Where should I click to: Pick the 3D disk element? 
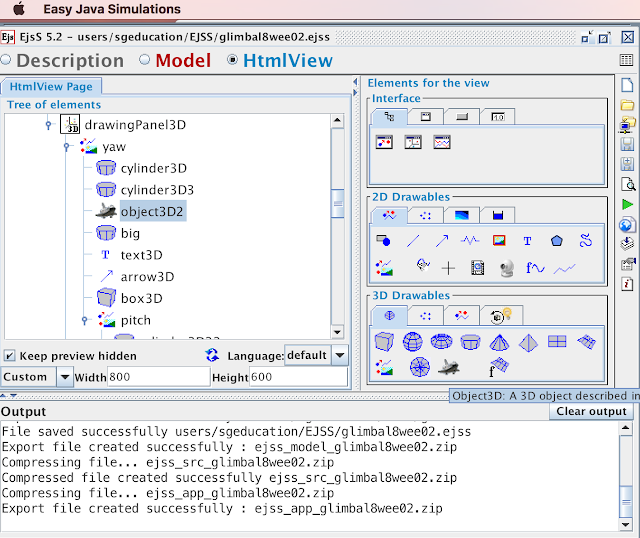[x=420, y=367]
